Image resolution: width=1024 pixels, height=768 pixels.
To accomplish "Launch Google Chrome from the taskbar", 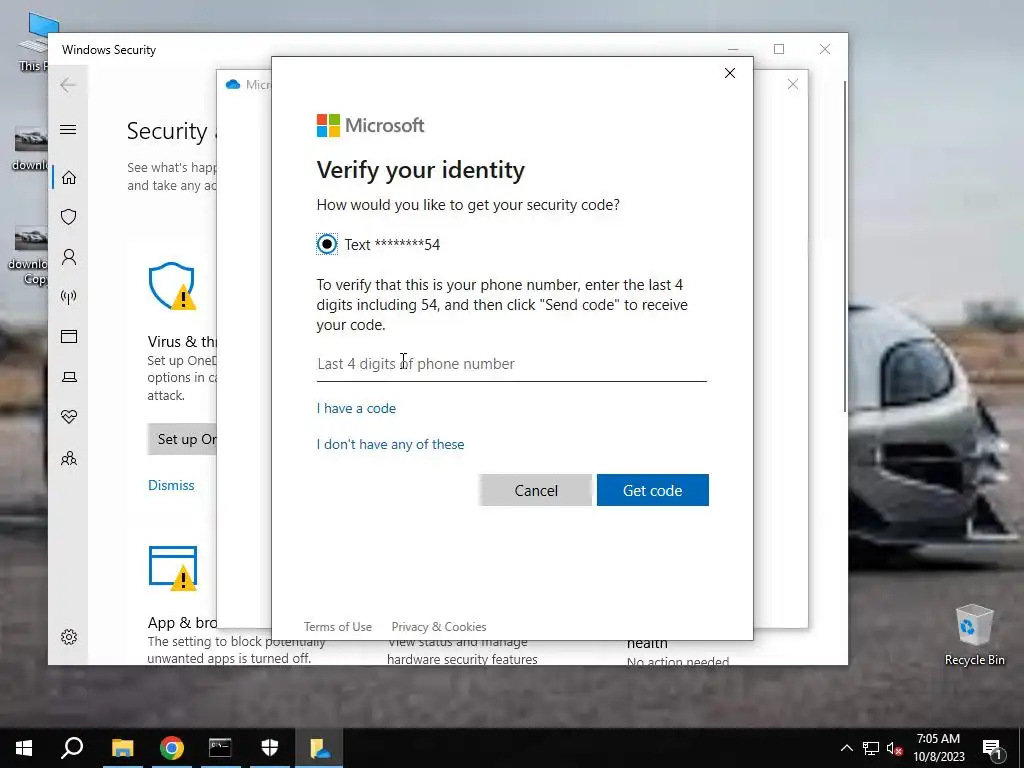I will (172, 748).
